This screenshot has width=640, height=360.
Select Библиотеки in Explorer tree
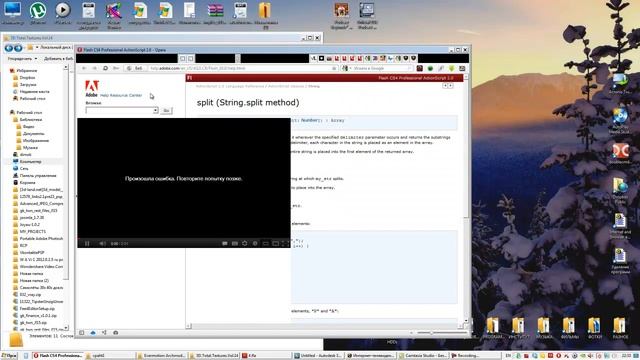31,120
